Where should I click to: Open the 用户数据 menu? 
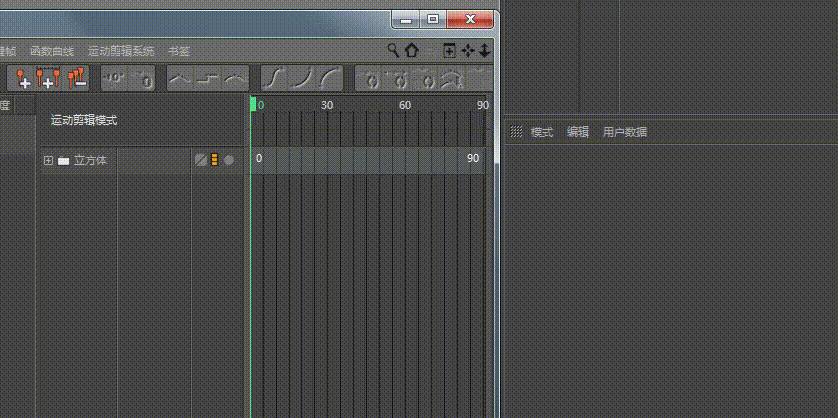coord(625,132)
